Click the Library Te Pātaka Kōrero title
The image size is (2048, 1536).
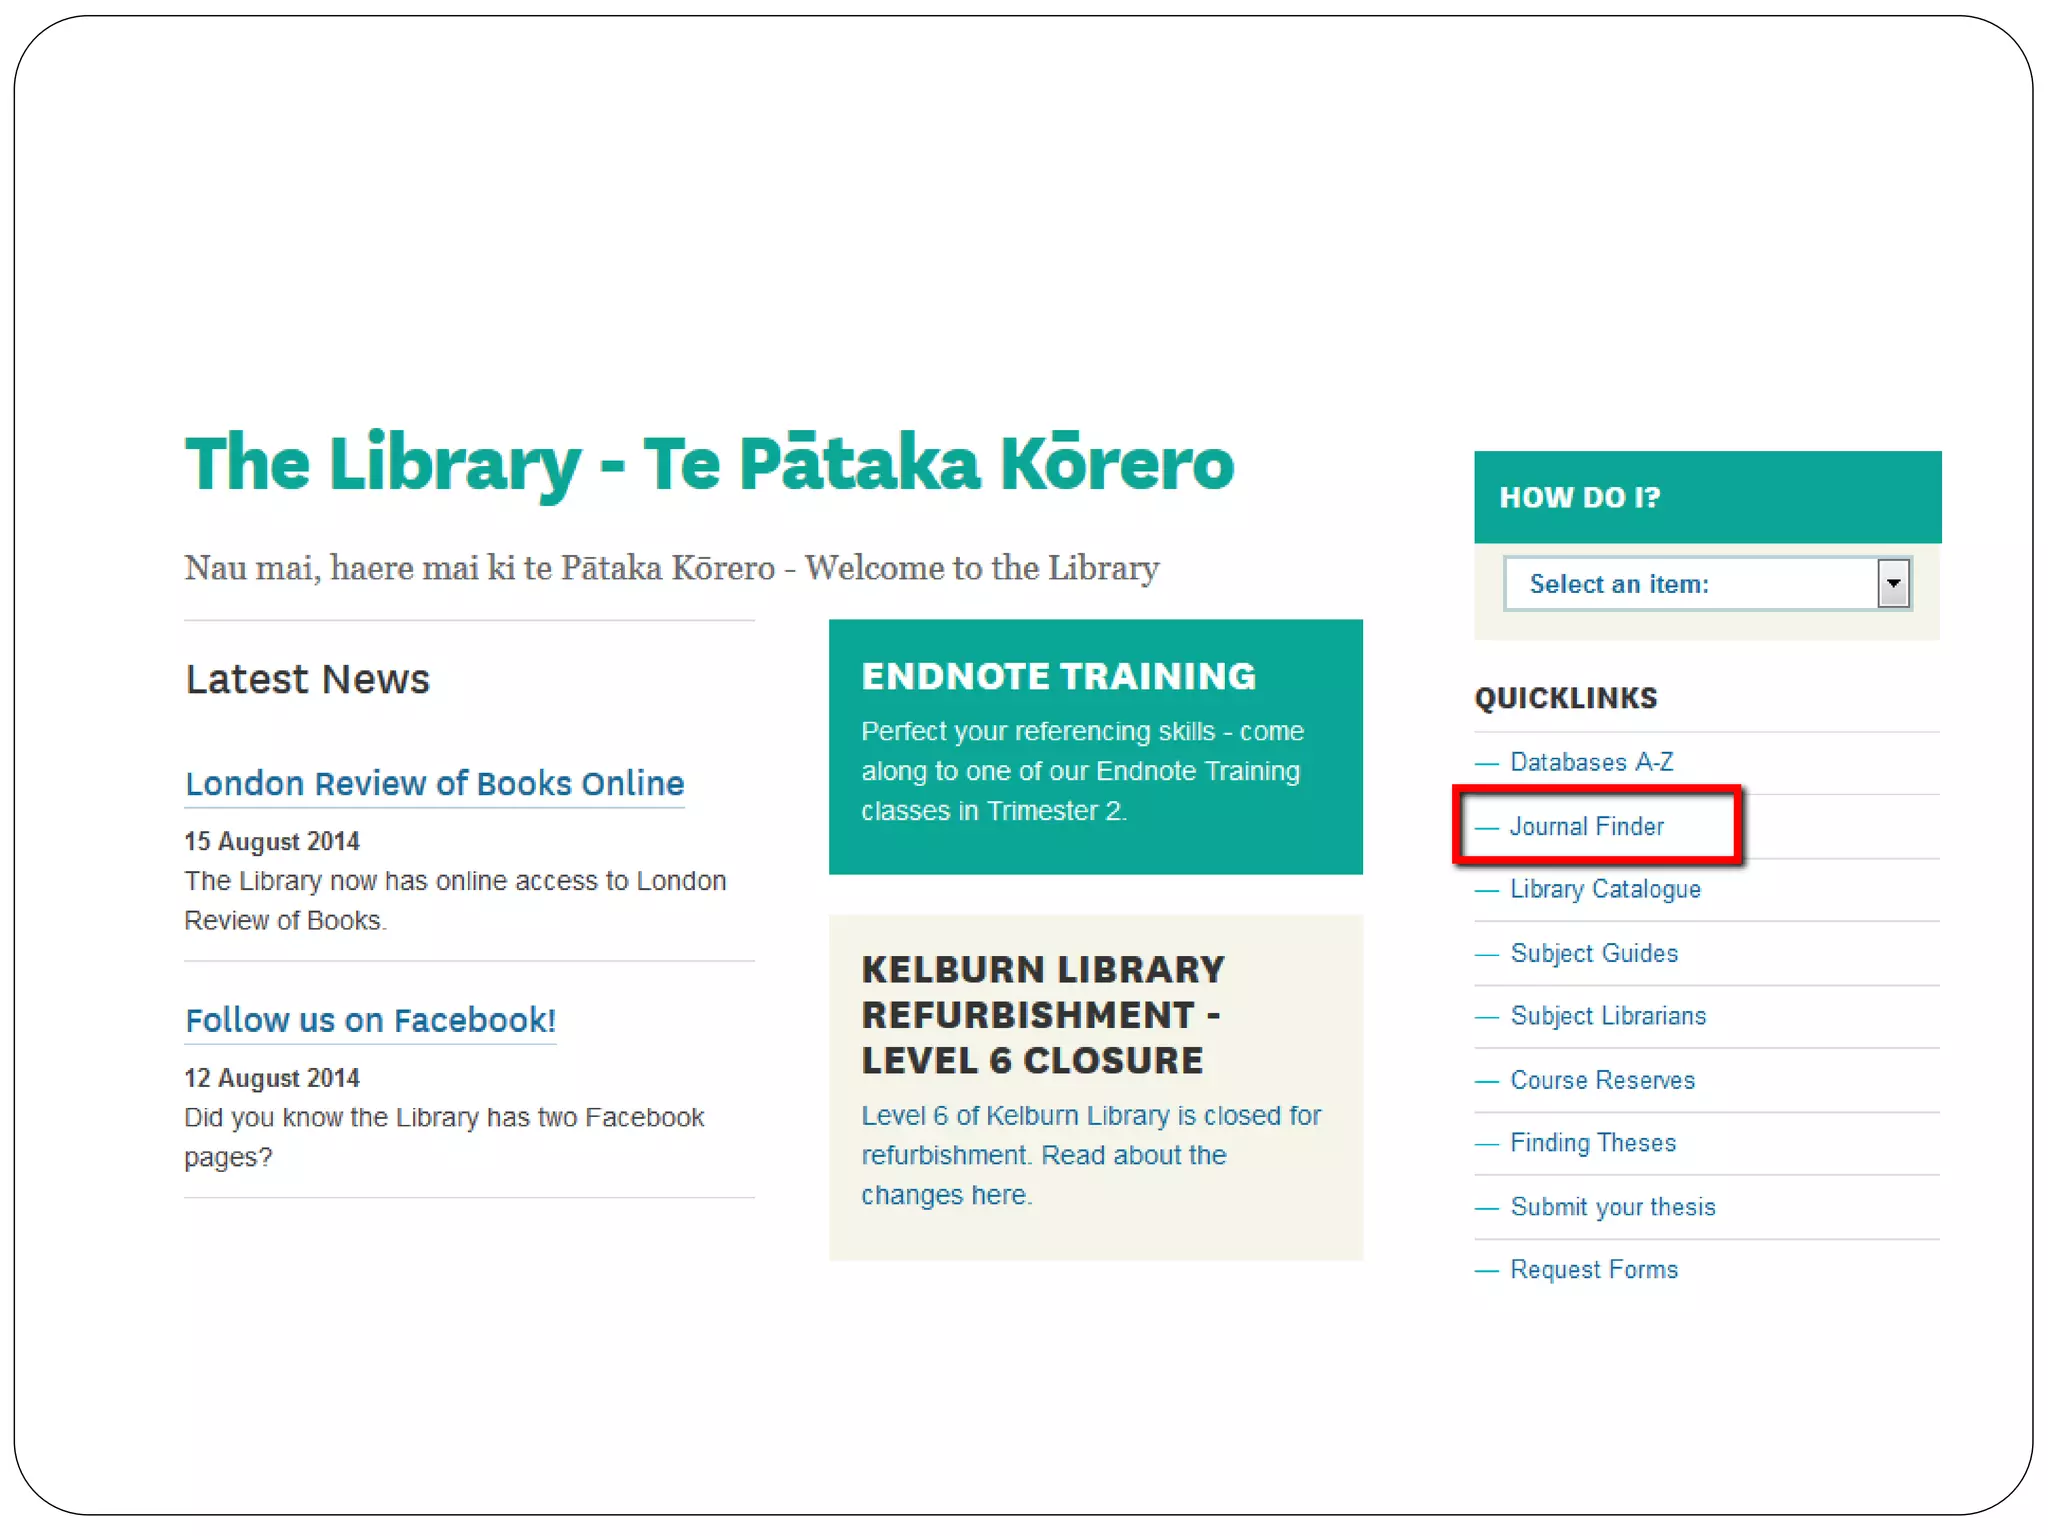(709, 464)
